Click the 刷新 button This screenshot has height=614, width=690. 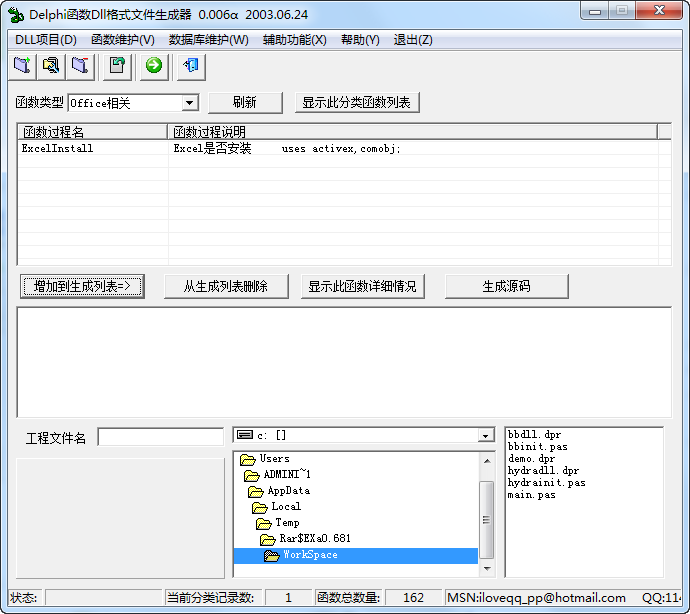(x=245, y=103)
